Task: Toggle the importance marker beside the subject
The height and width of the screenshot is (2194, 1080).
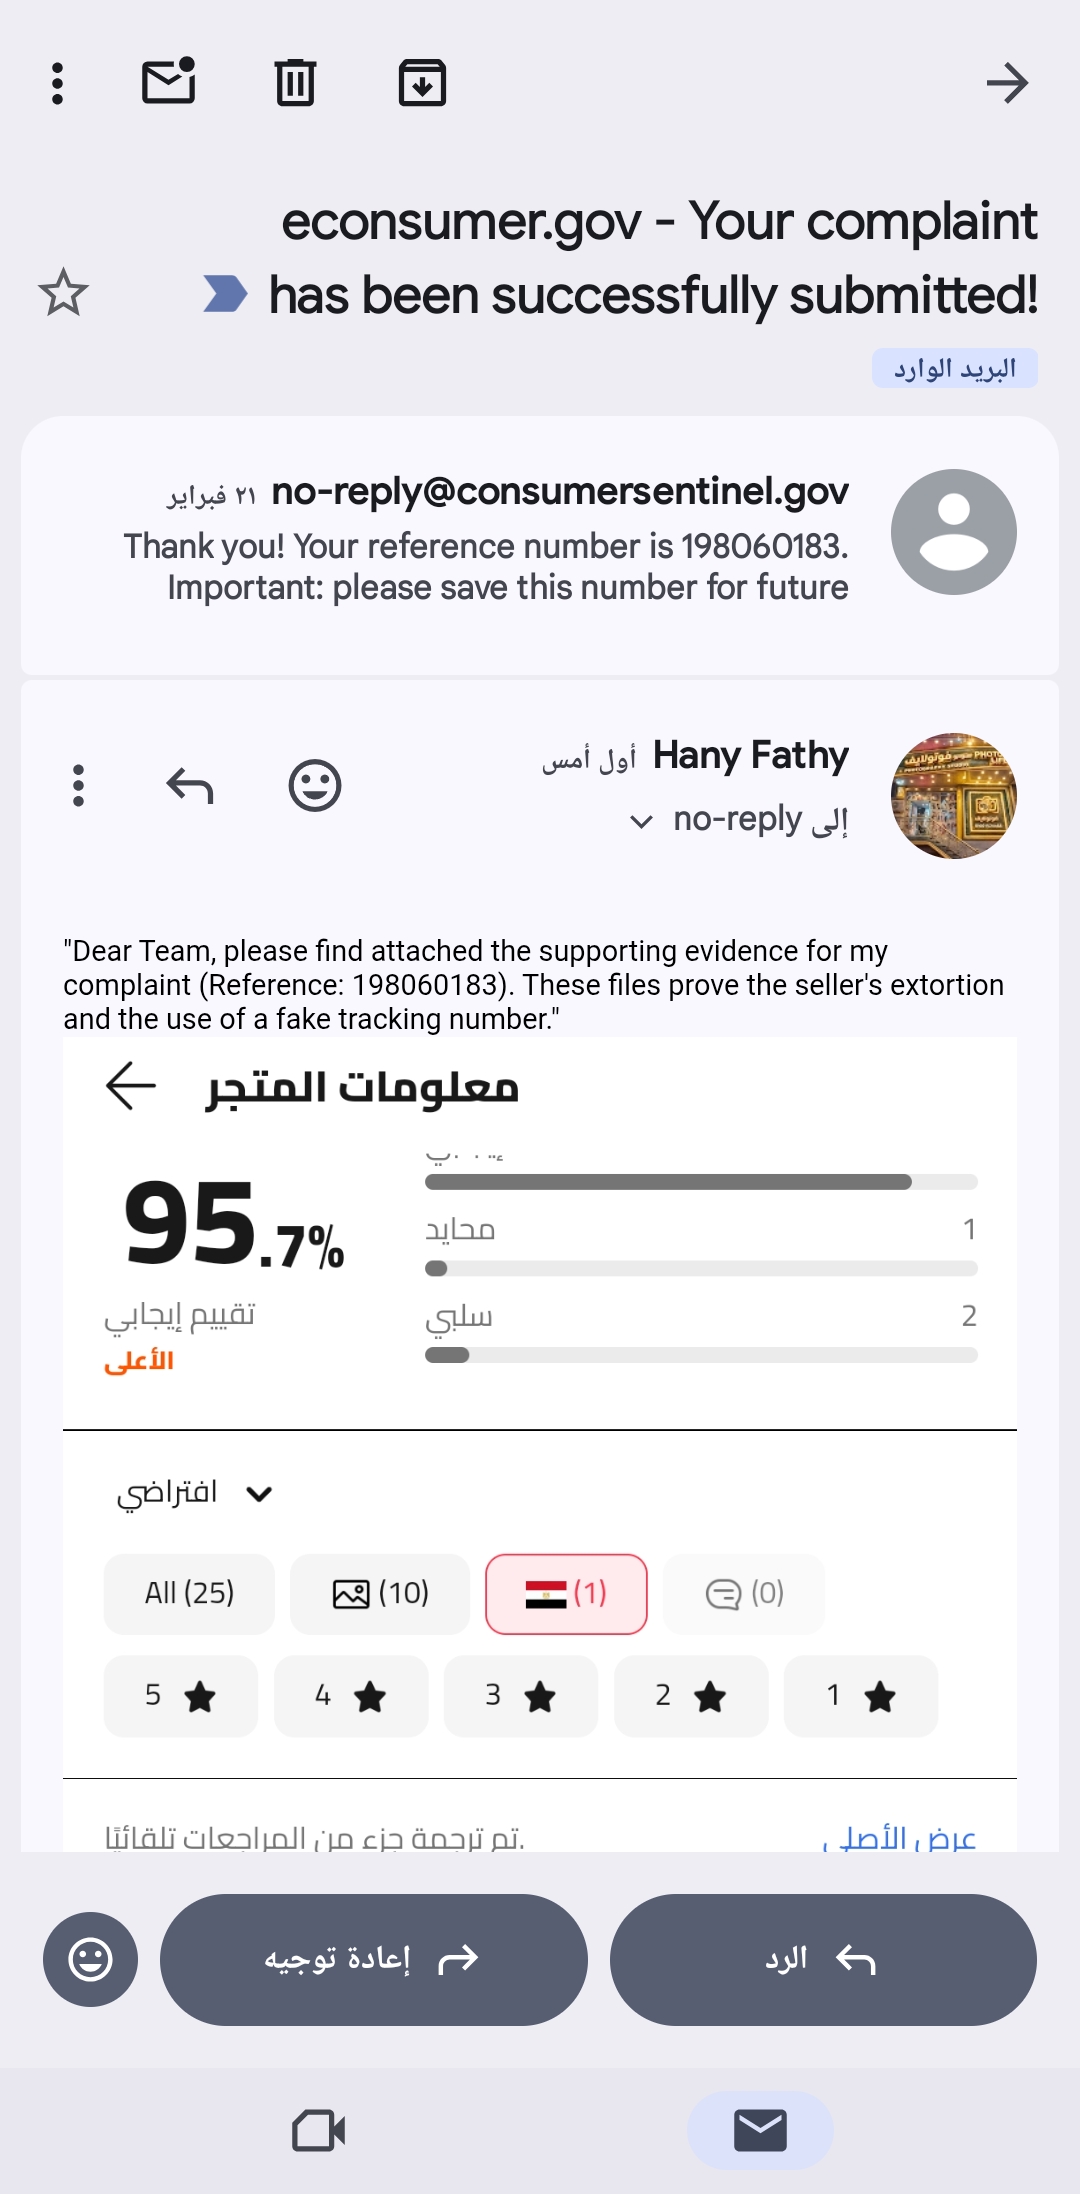Action: pos(225,294)
